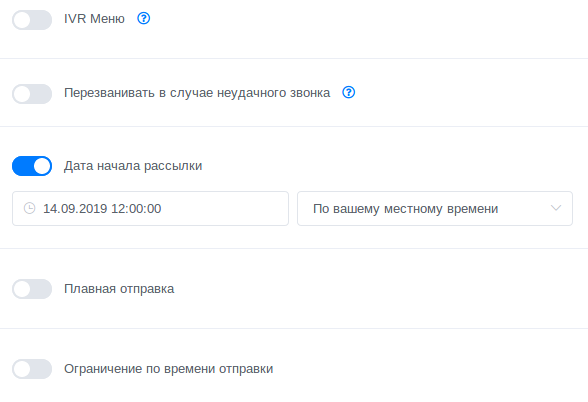Select the 14.09.2019 12:00:00 date field

[x=150, y=208]
